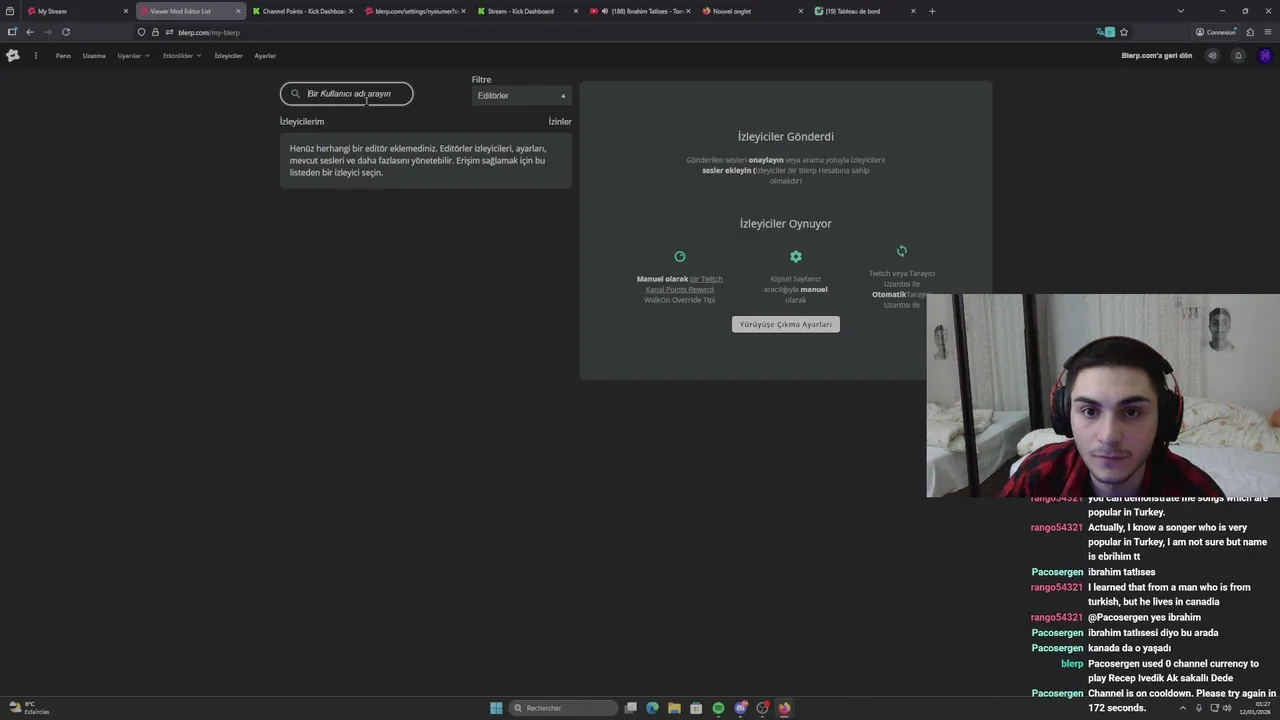
Task: Click the shield icon in address bar
Action: (142, 32)
